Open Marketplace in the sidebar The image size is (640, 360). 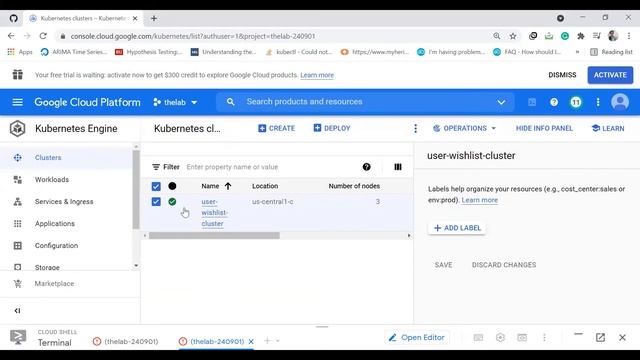pos(54,284)
